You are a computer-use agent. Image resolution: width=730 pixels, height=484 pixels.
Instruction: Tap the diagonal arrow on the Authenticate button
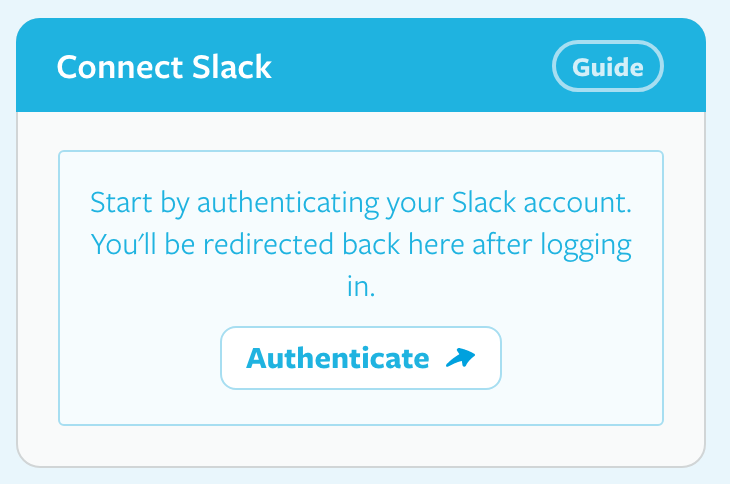(x=460, y=358)
